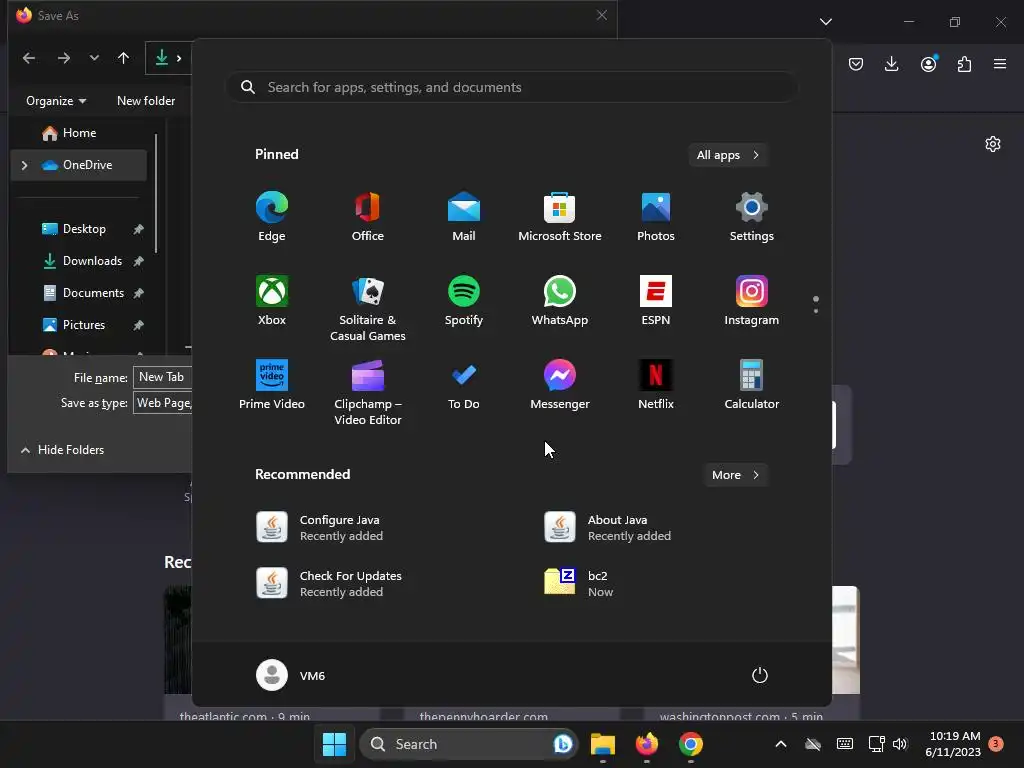This screenshot has width=1024, height=768.
Task: Click More in the Recommended section
Action: coord(735,475)
